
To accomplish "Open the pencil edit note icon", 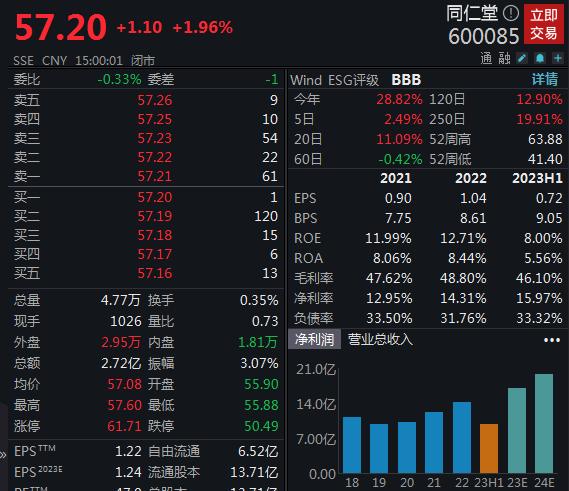I will point(523,58).
